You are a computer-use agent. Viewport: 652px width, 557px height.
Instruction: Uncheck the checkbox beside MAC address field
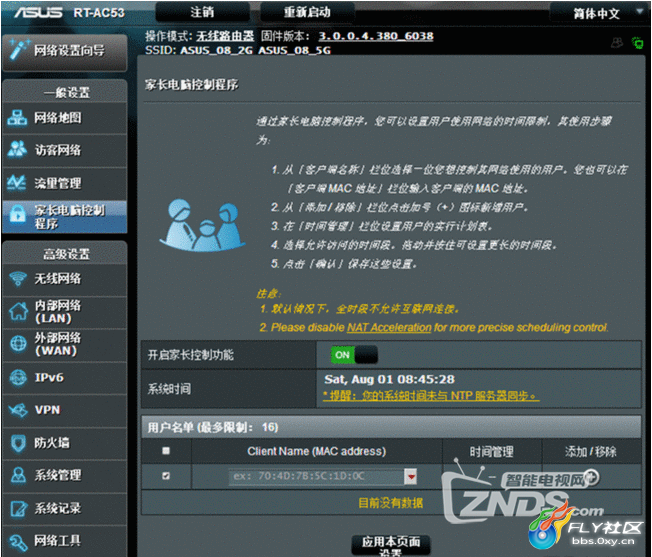pyautogui.click(x=166, y=476)
